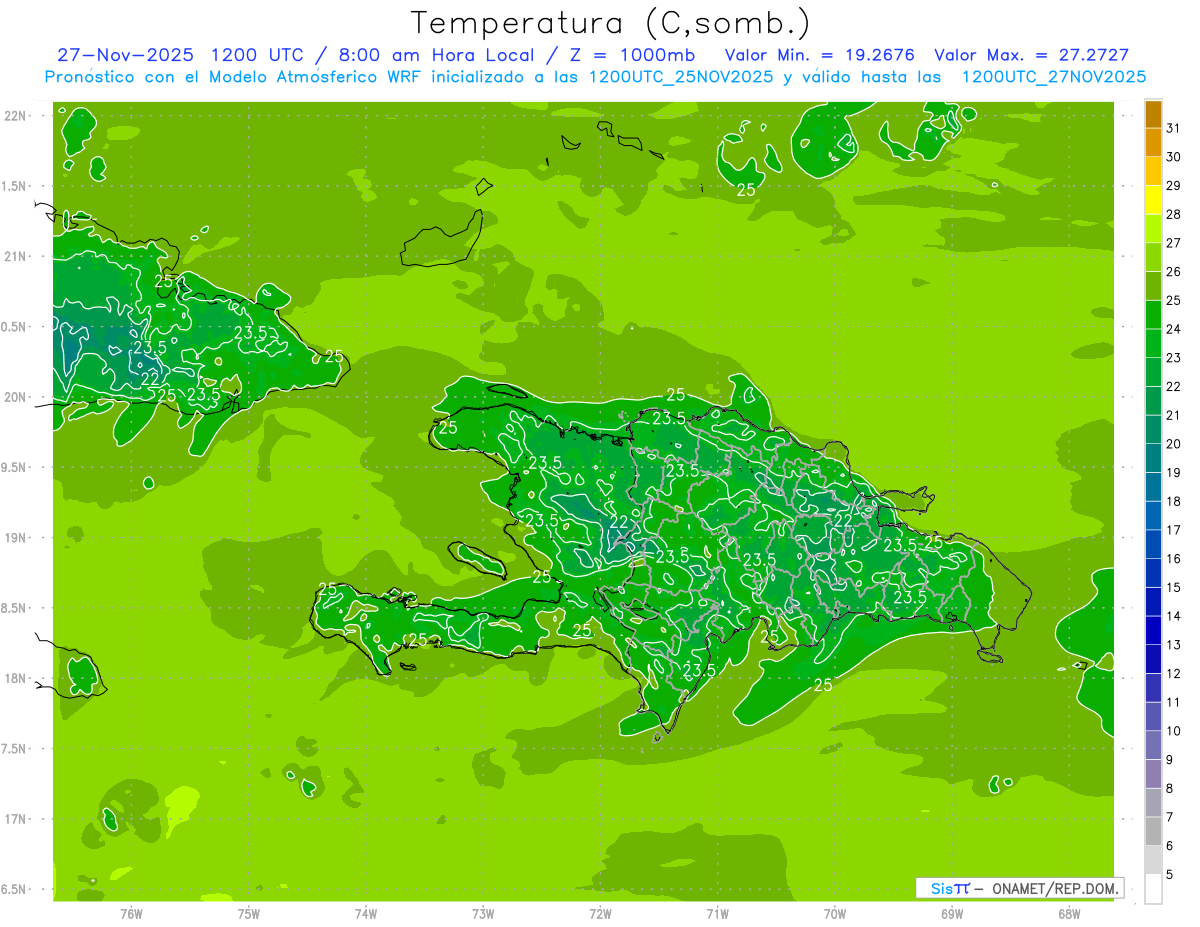Click the "74W" longitude label
The height and width of the screenshot is (927, 1200).
click(x=366, y=914)
